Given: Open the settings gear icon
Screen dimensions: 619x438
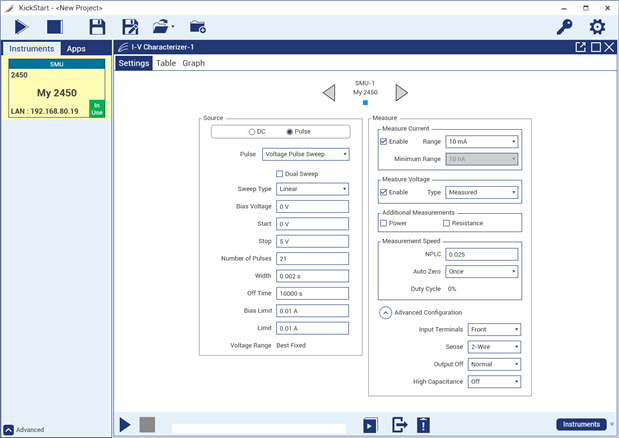Looking at the screenshot, I should (x=597, y=27).
